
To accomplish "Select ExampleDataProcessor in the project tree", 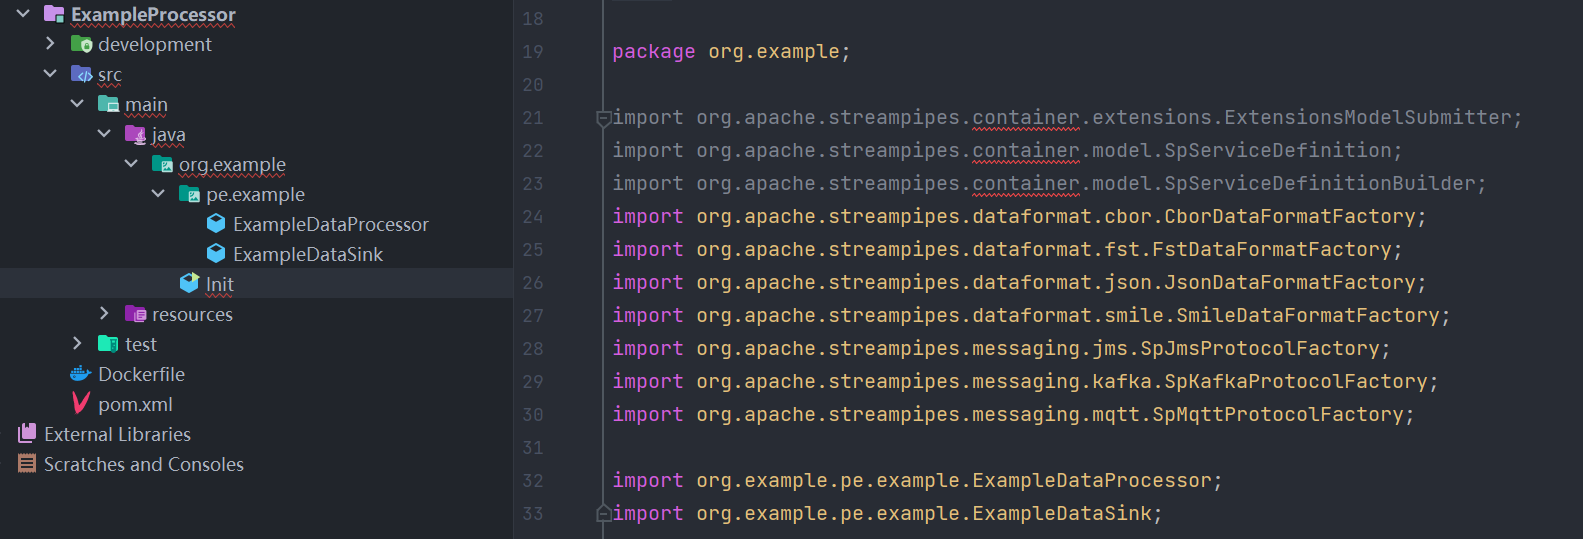I will point(330,224).
